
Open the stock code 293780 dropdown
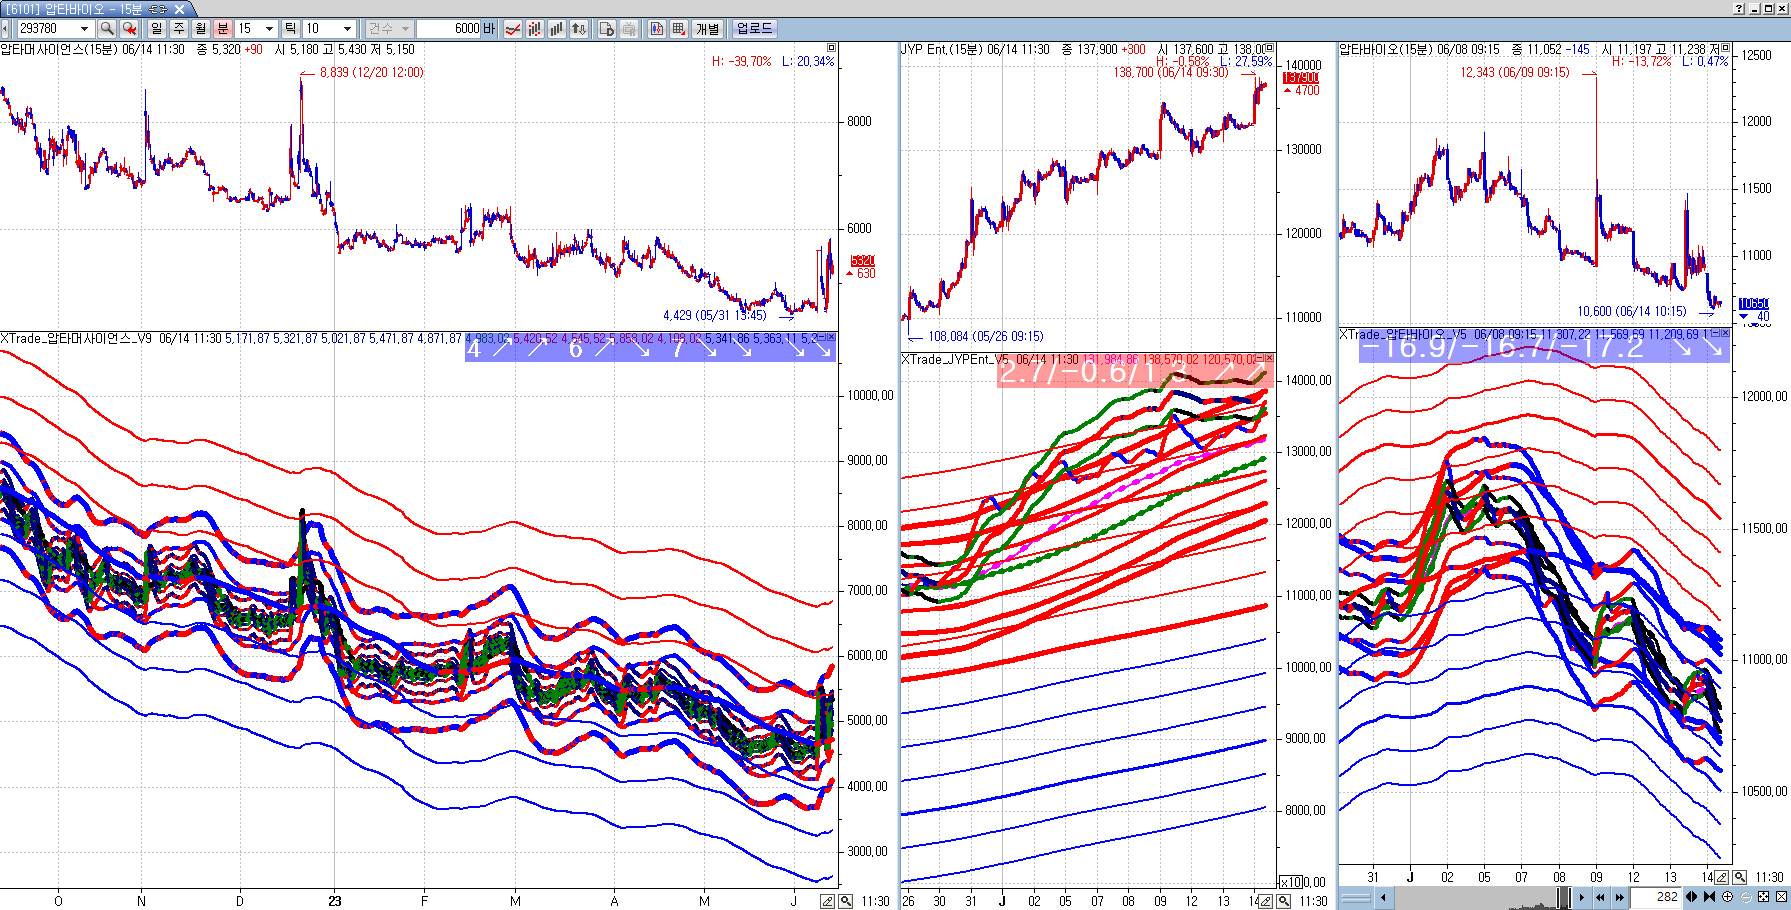[x=84, y=29]
